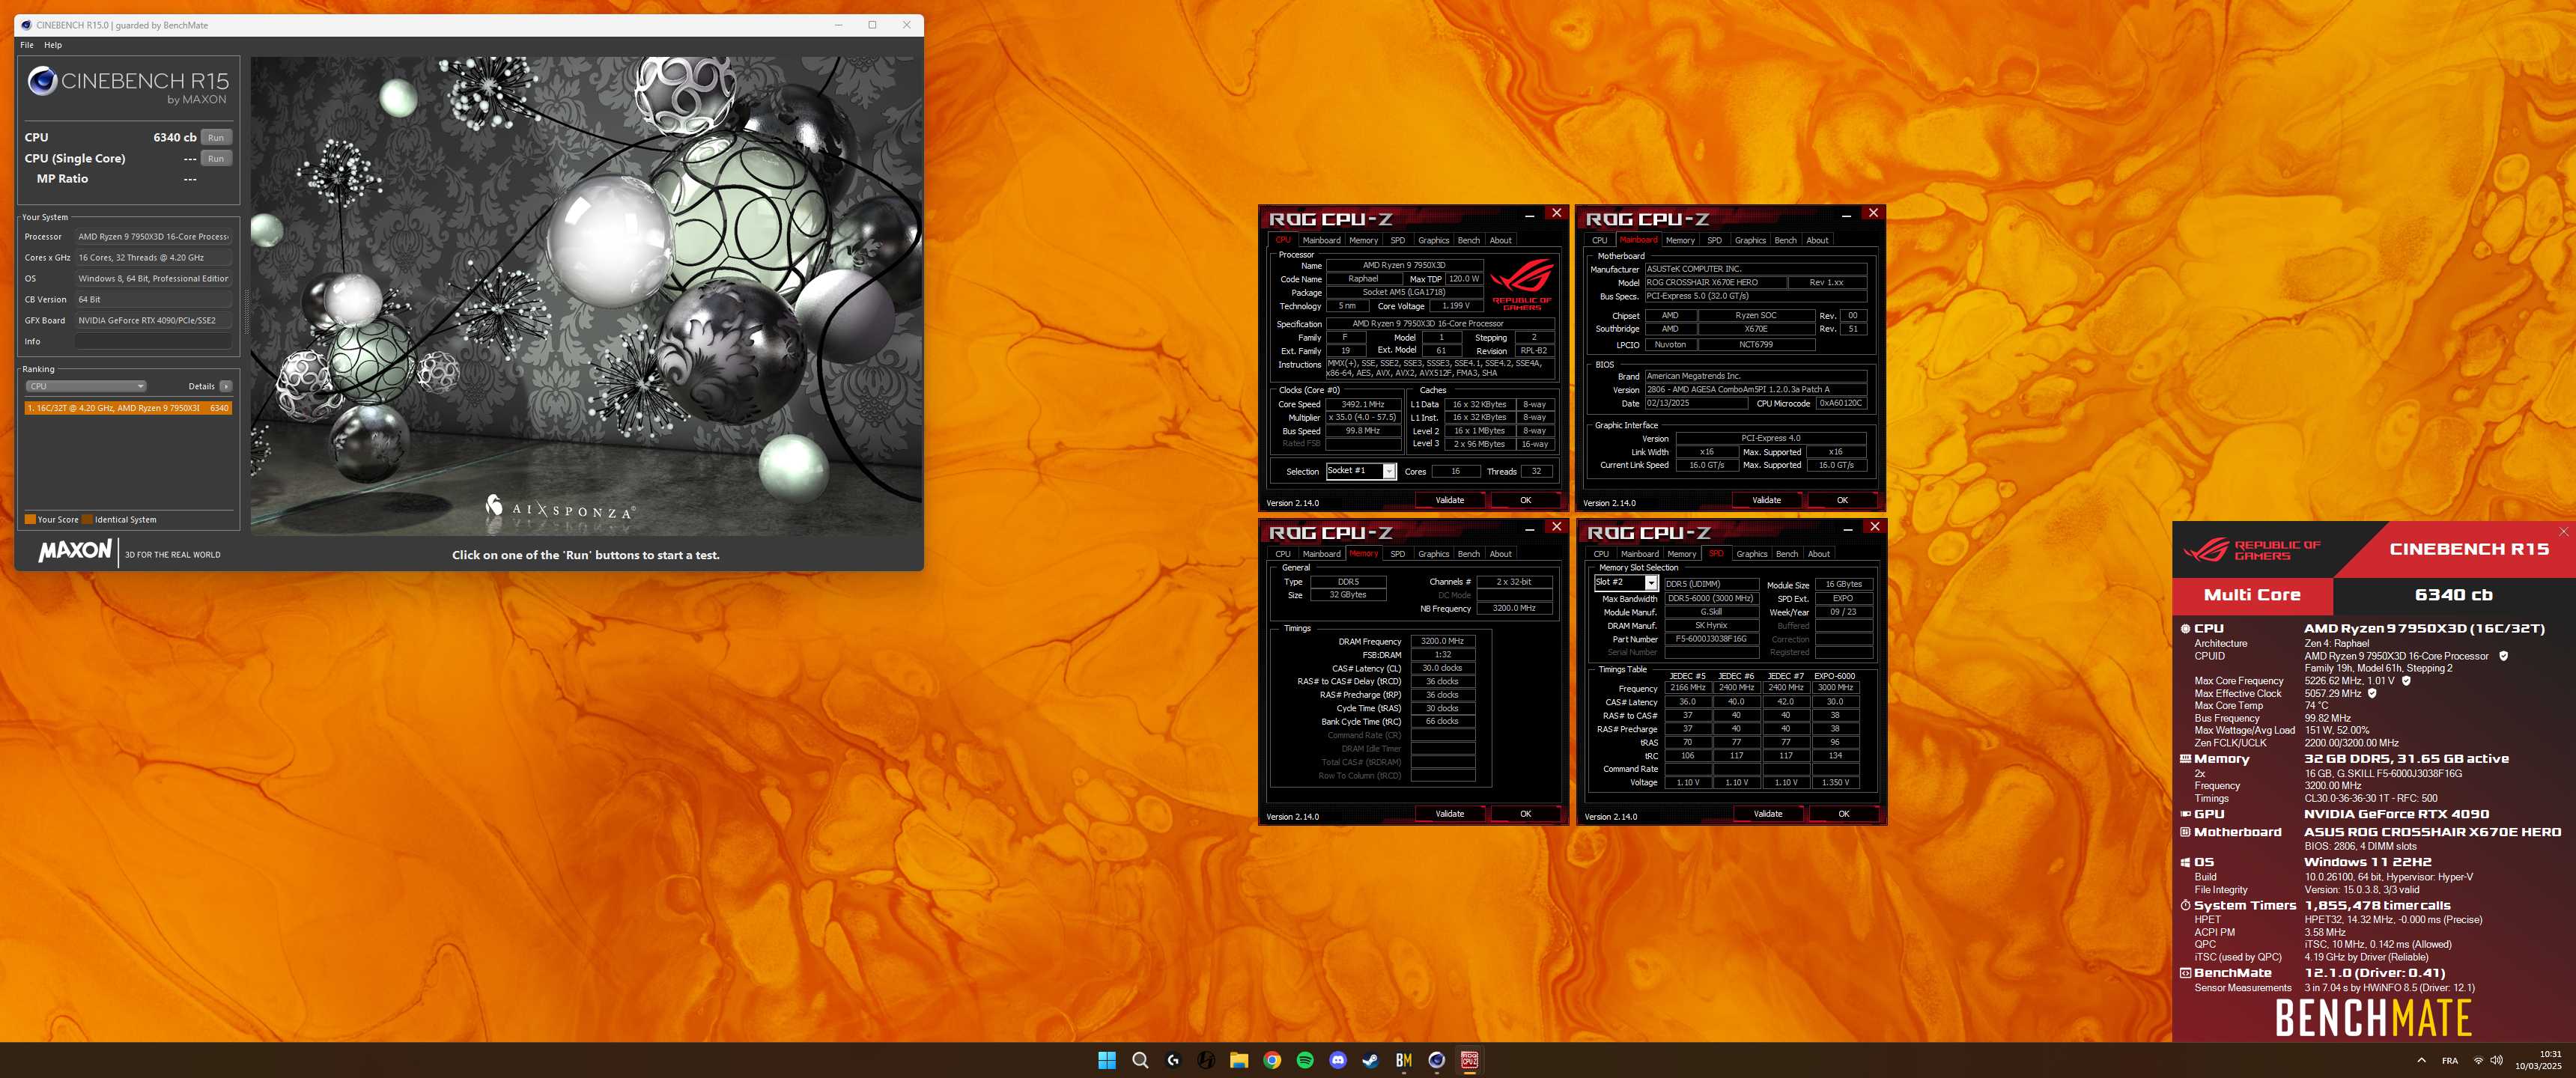Click the rendered spheres scene image
2576x1078 pixels.
coord(586,296)
